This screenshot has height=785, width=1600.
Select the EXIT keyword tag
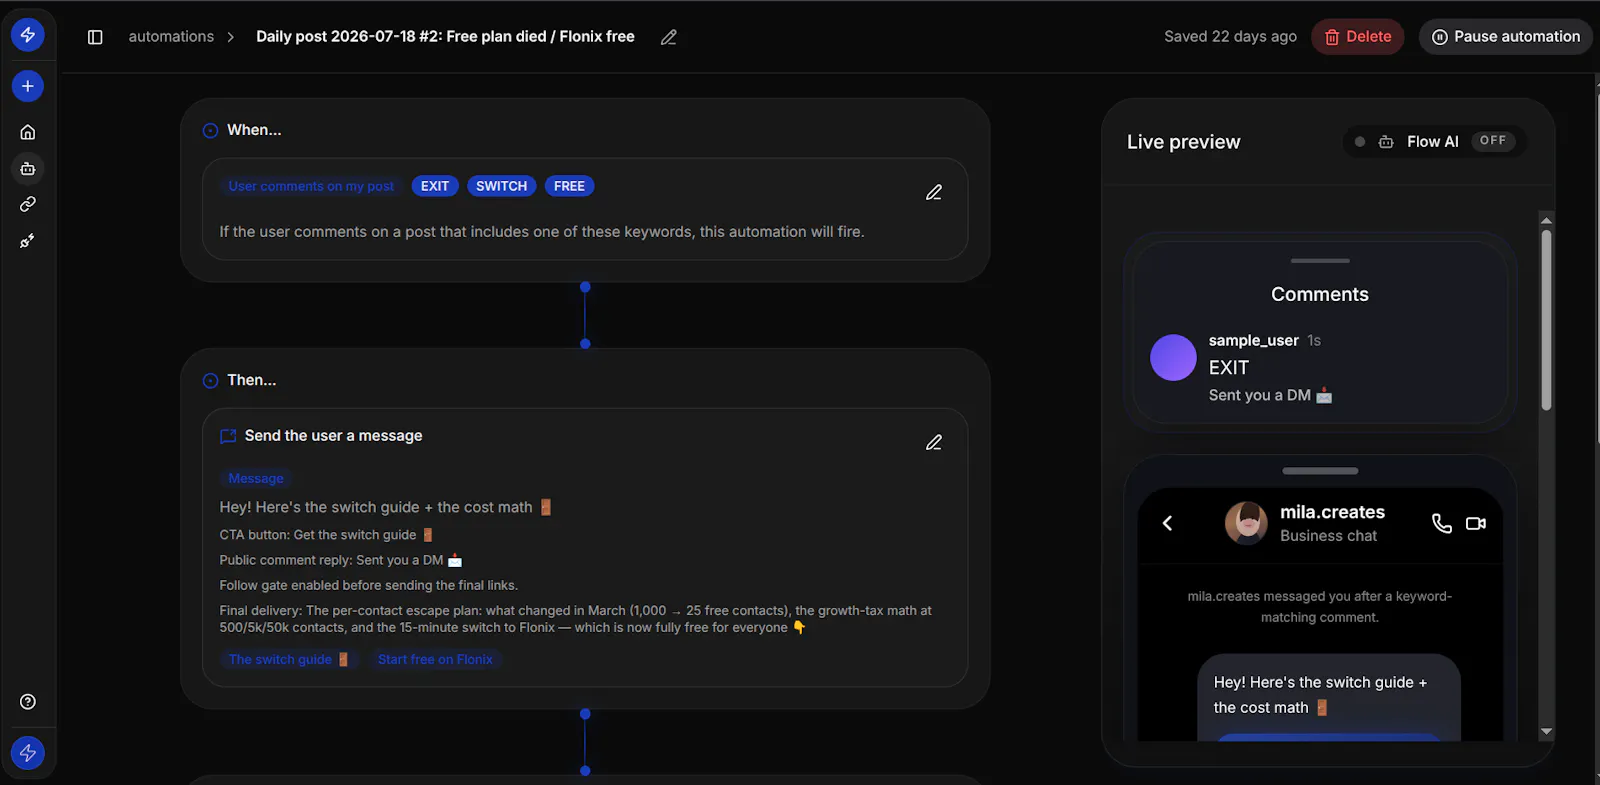pyautogui.click(x=435, y=186)
